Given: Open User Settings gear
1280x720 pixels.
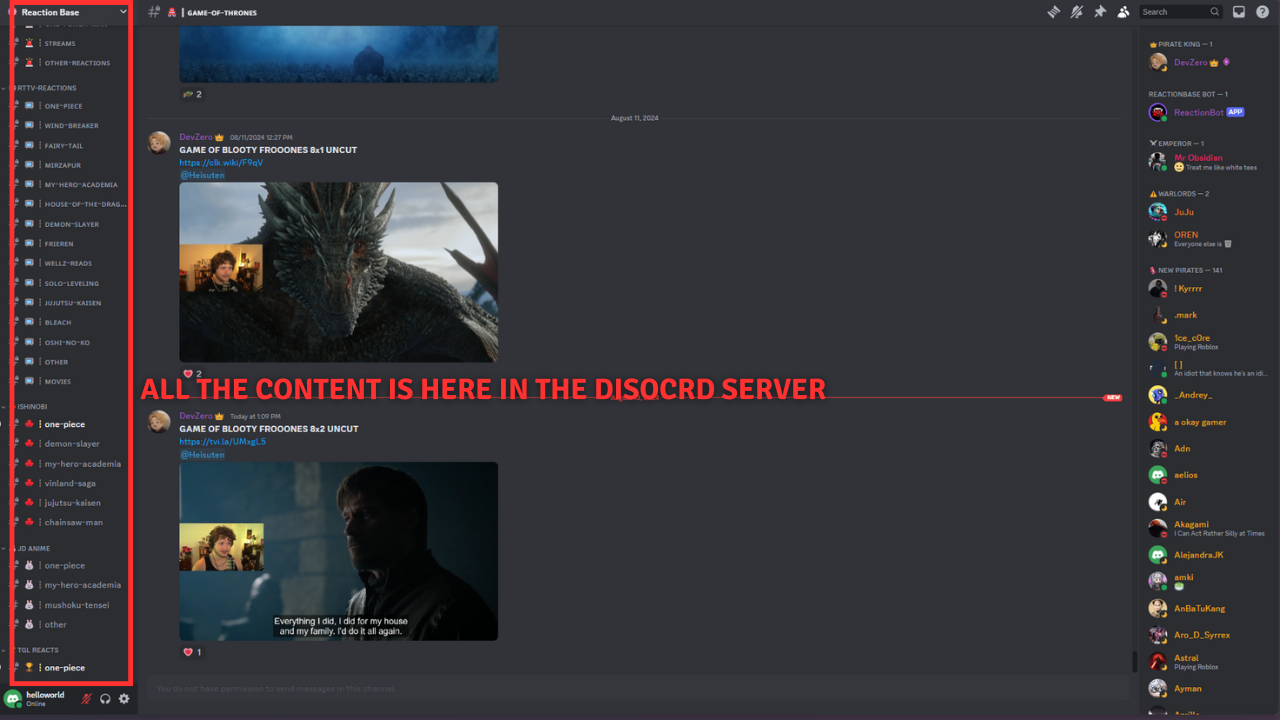Looking at the screenshot, I should pos(124,699).
